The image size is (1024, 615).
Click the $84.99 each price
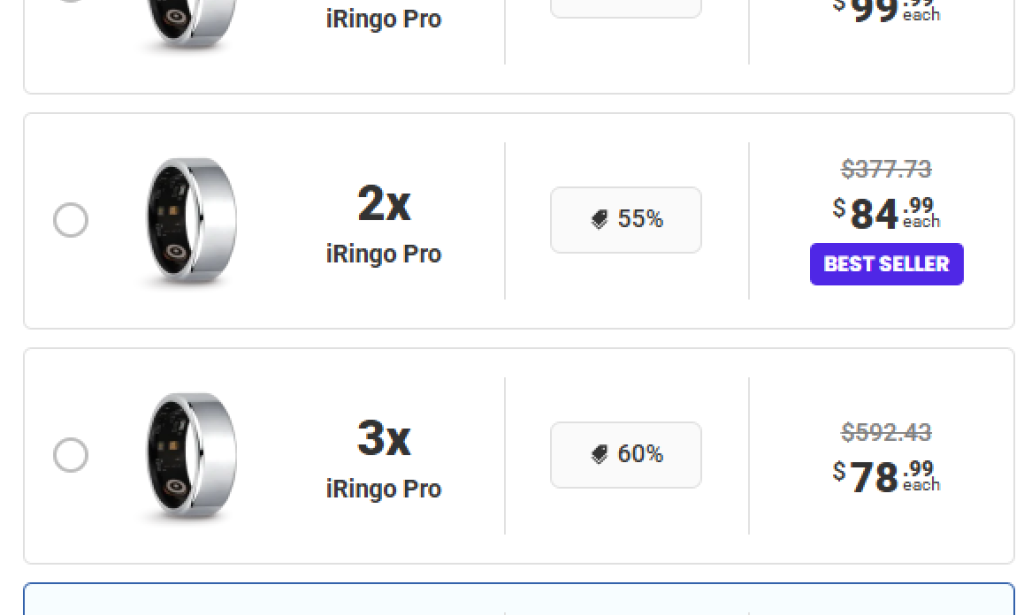(886, 213)
